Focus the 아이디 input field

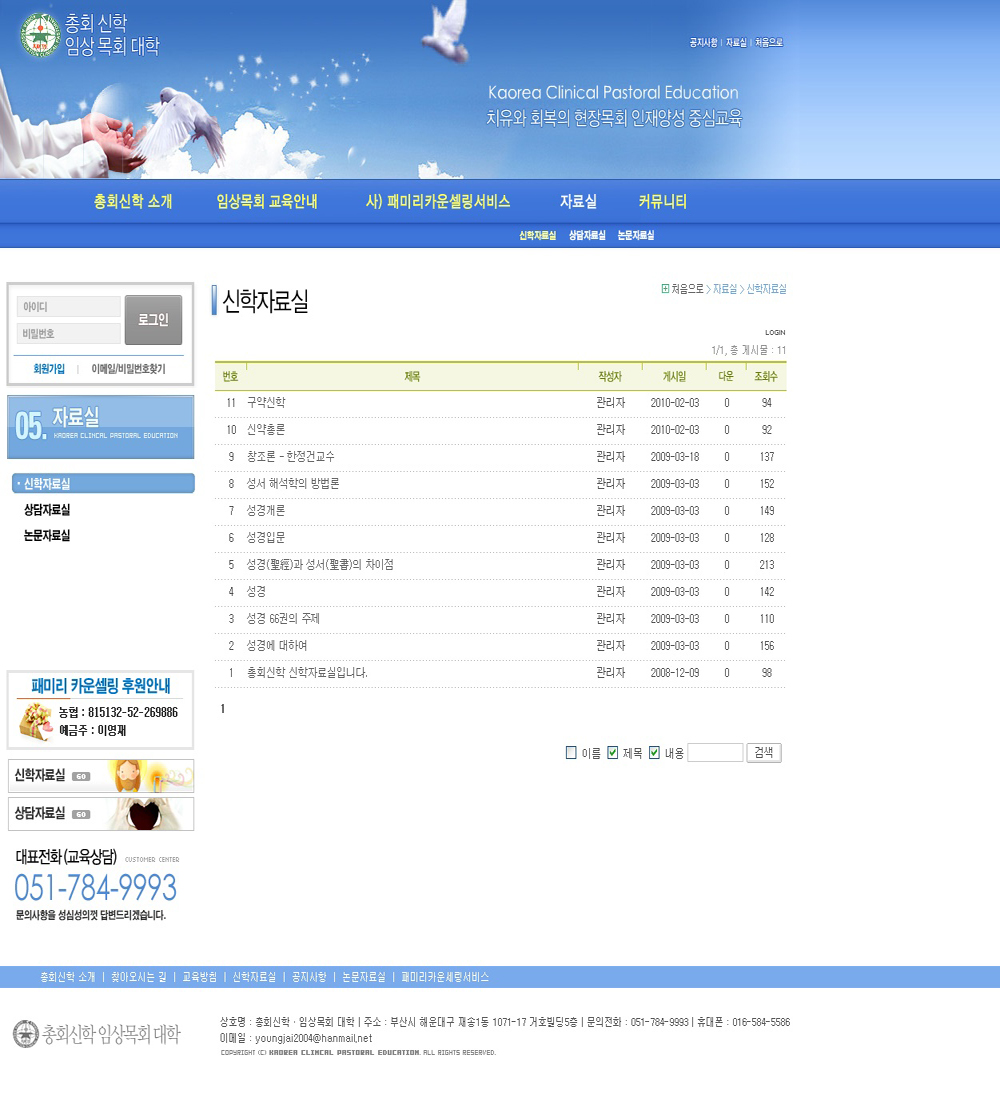(68, 307)
